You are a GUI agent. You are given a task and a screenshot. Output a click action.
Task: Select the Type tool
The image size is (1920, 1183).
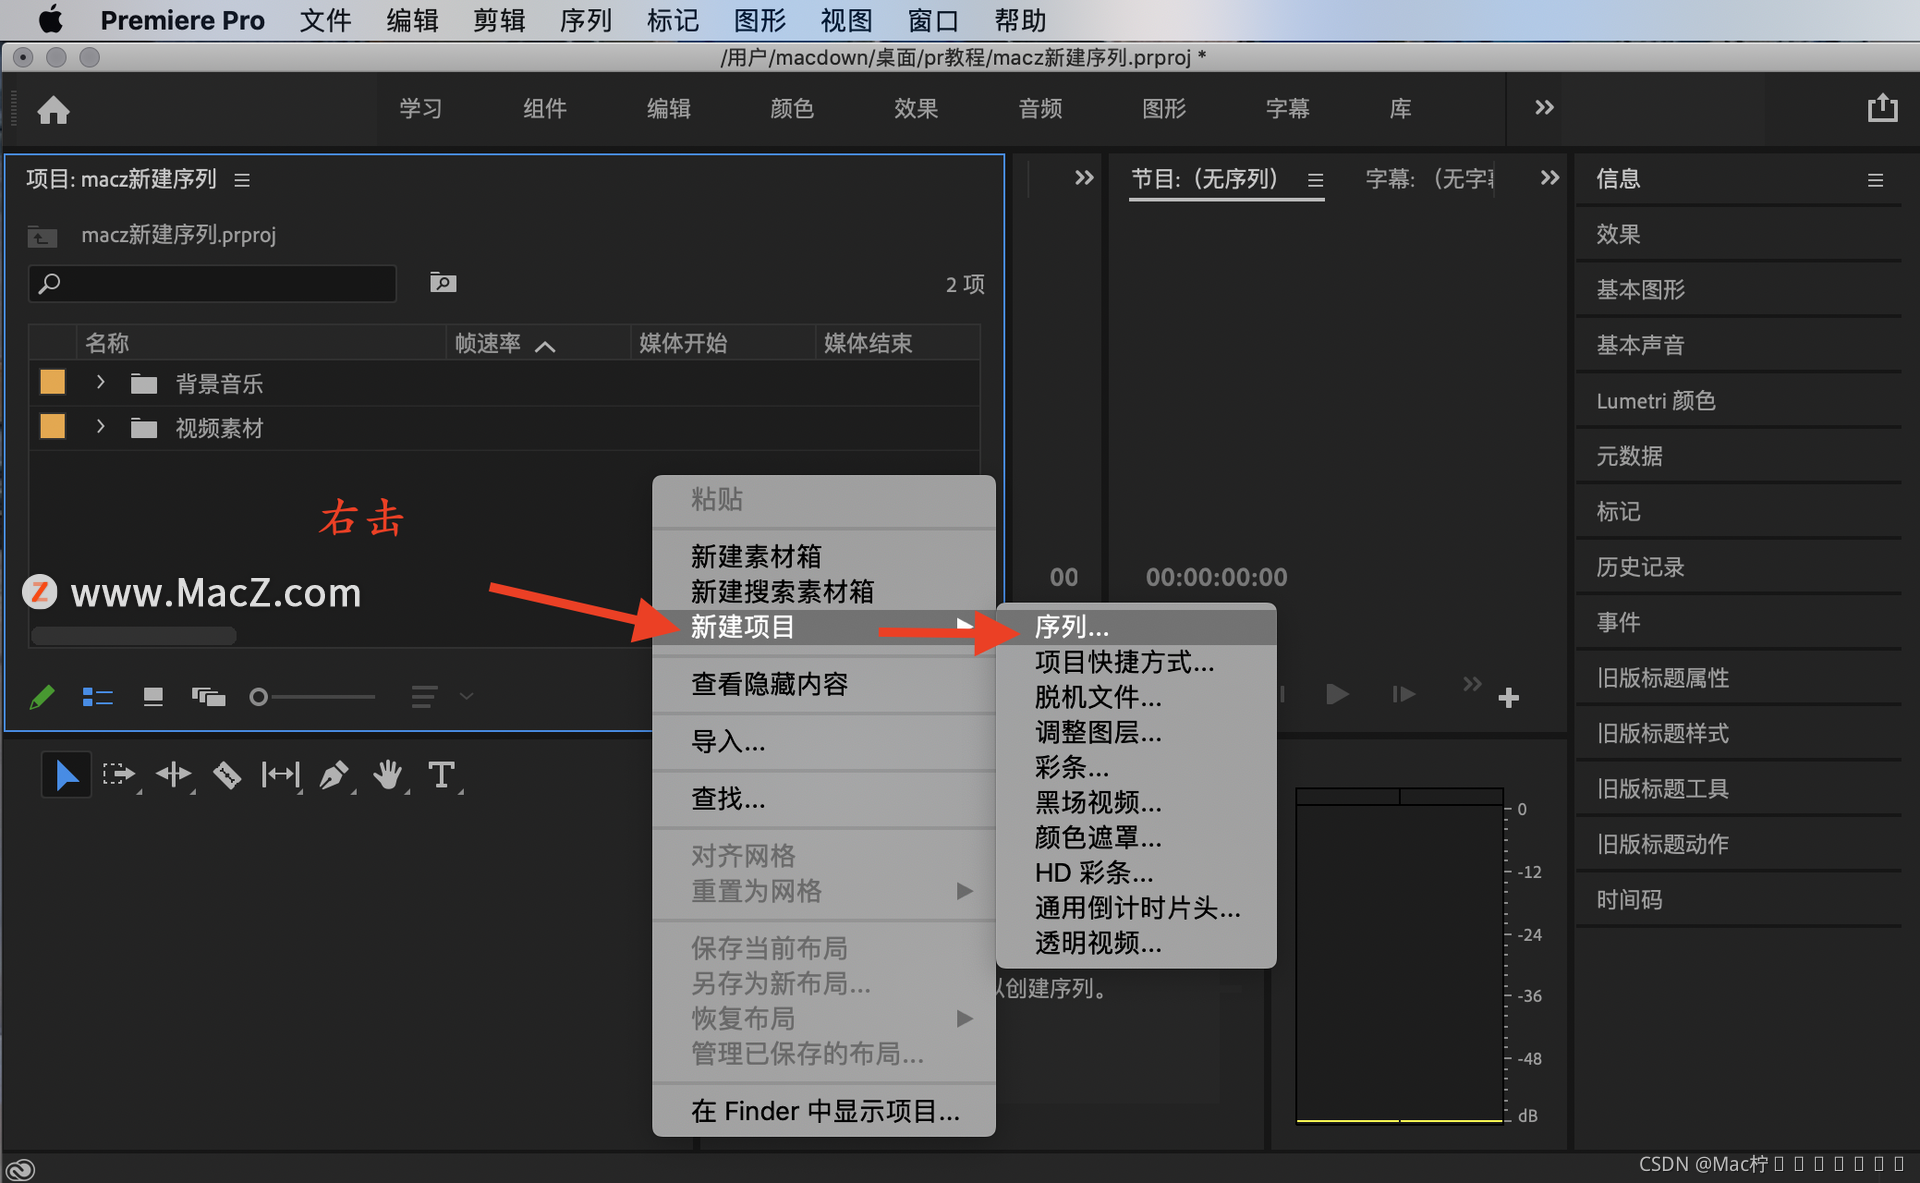click(x=441, y=775)
